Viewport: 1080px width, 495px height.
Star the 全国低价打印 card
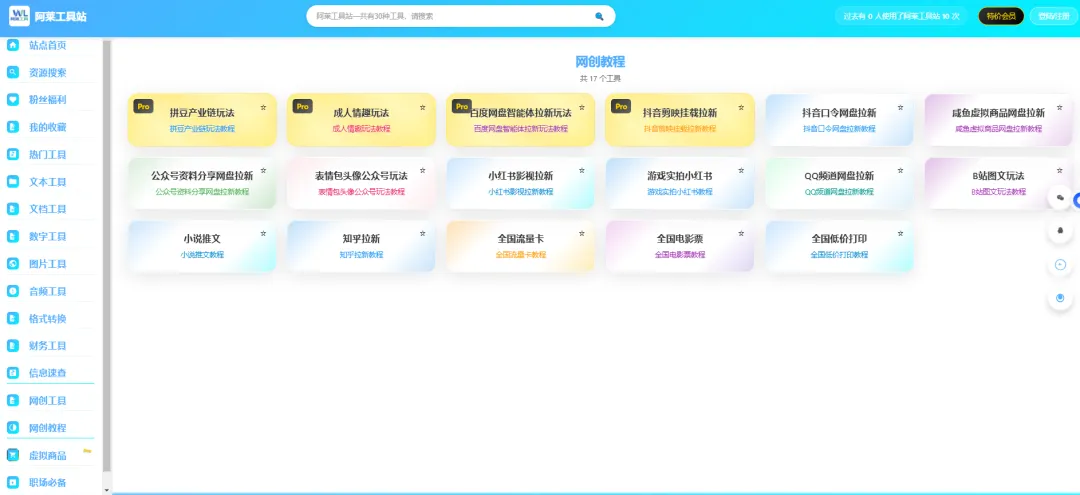click(x=900, y=234)
